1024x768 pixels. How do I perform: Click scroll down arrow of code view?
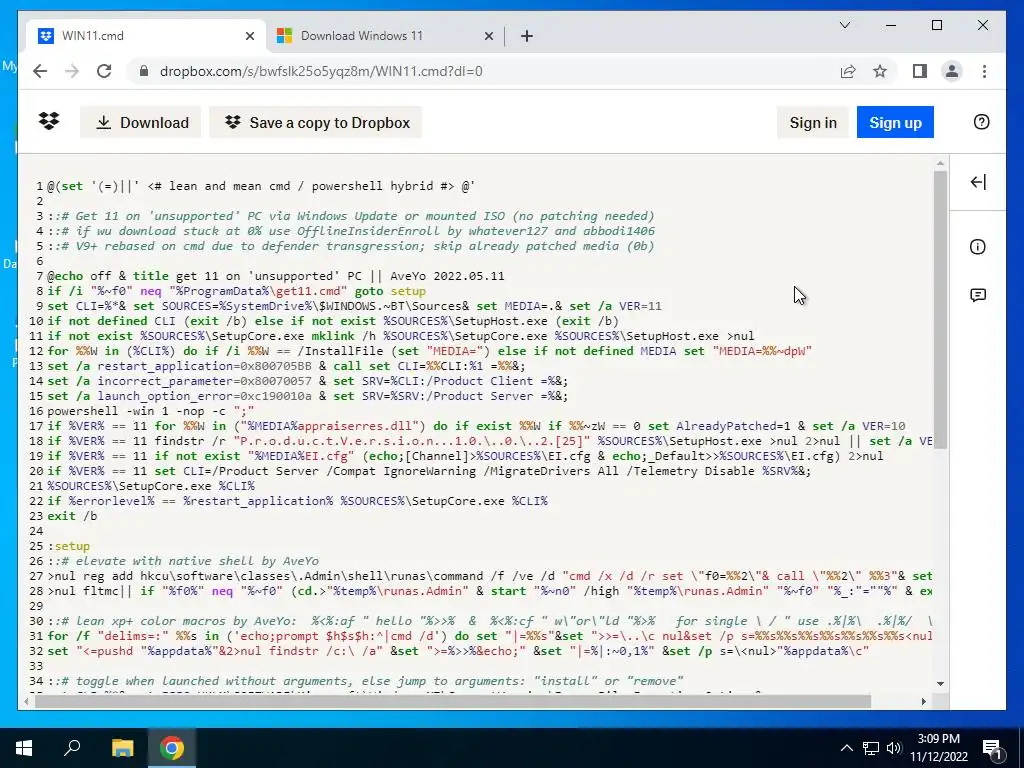tap(940, 683)
